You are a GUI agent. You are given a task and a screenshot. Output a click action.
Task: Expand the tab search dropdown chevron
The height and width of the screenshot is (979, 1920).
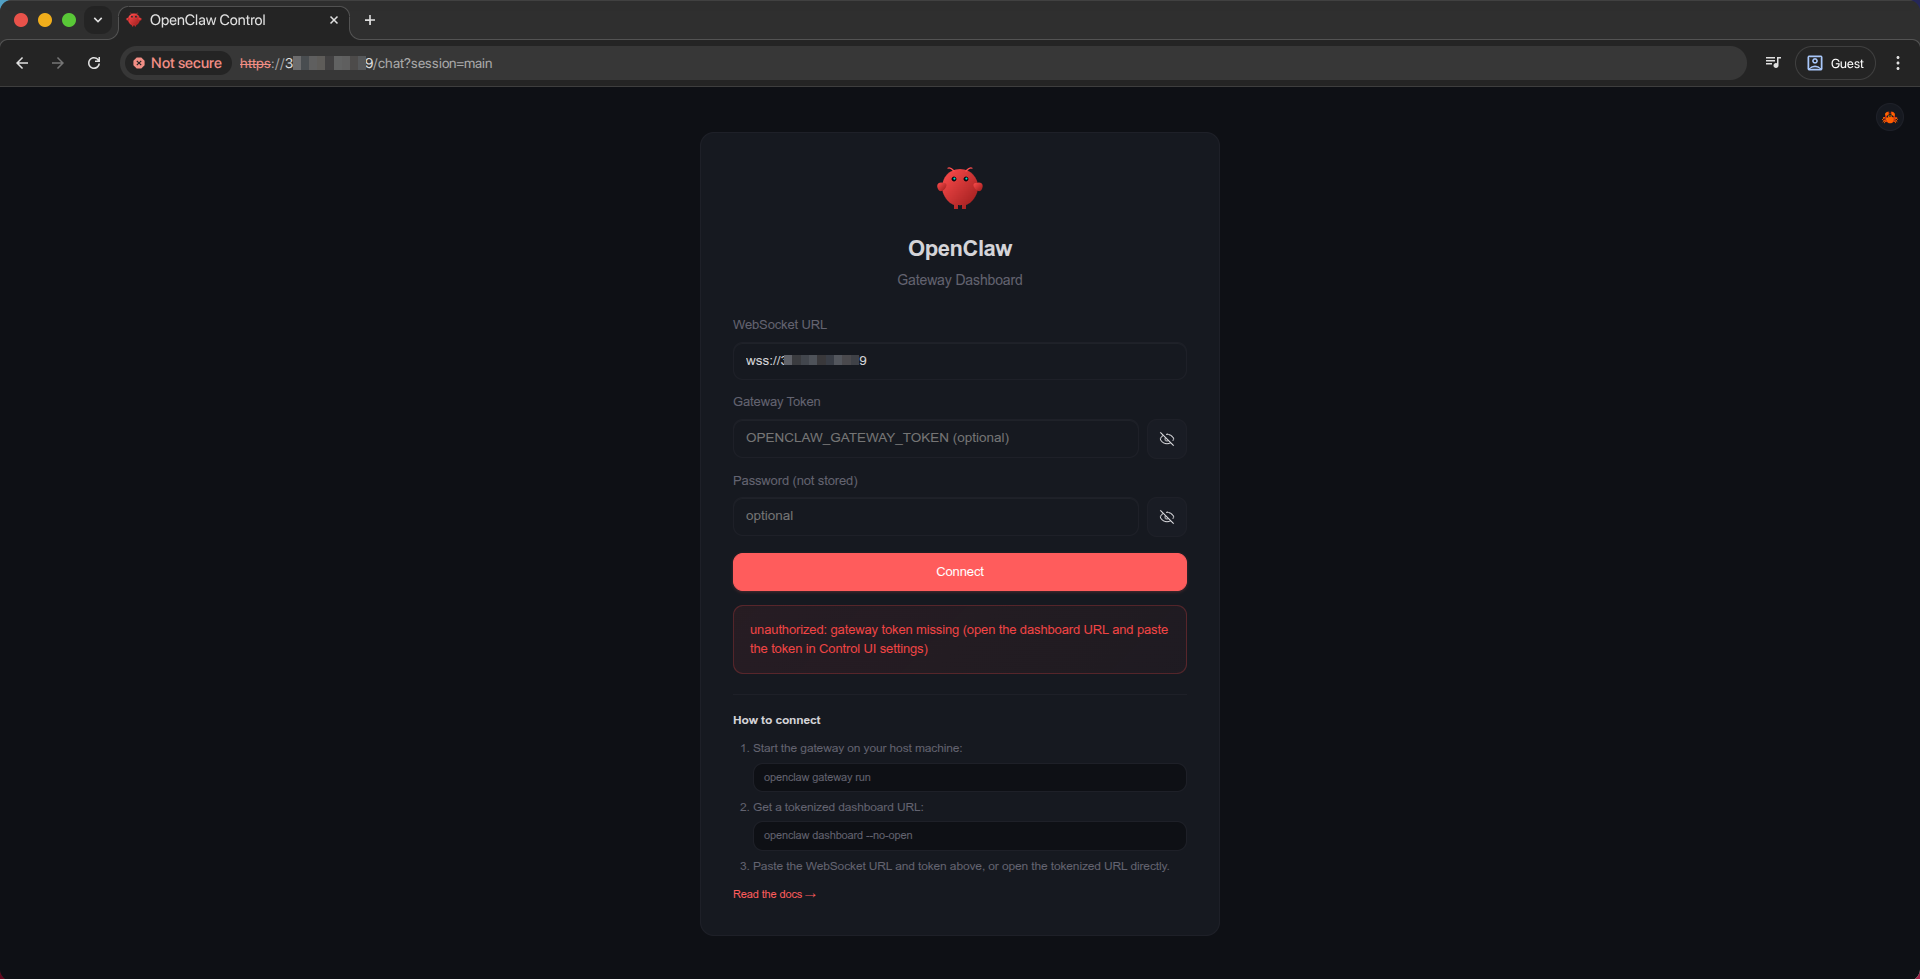coord(98,20)
